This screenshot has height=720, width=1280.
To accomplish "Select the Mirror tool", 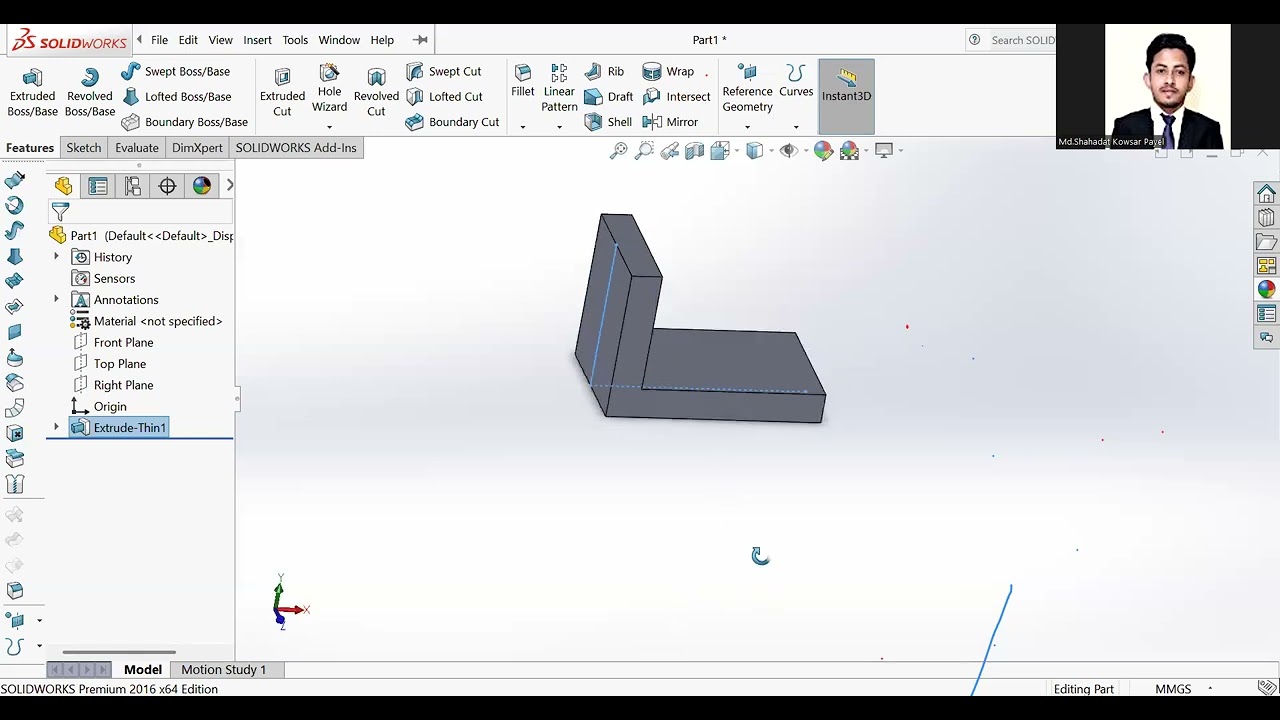I will pos(670,122).
